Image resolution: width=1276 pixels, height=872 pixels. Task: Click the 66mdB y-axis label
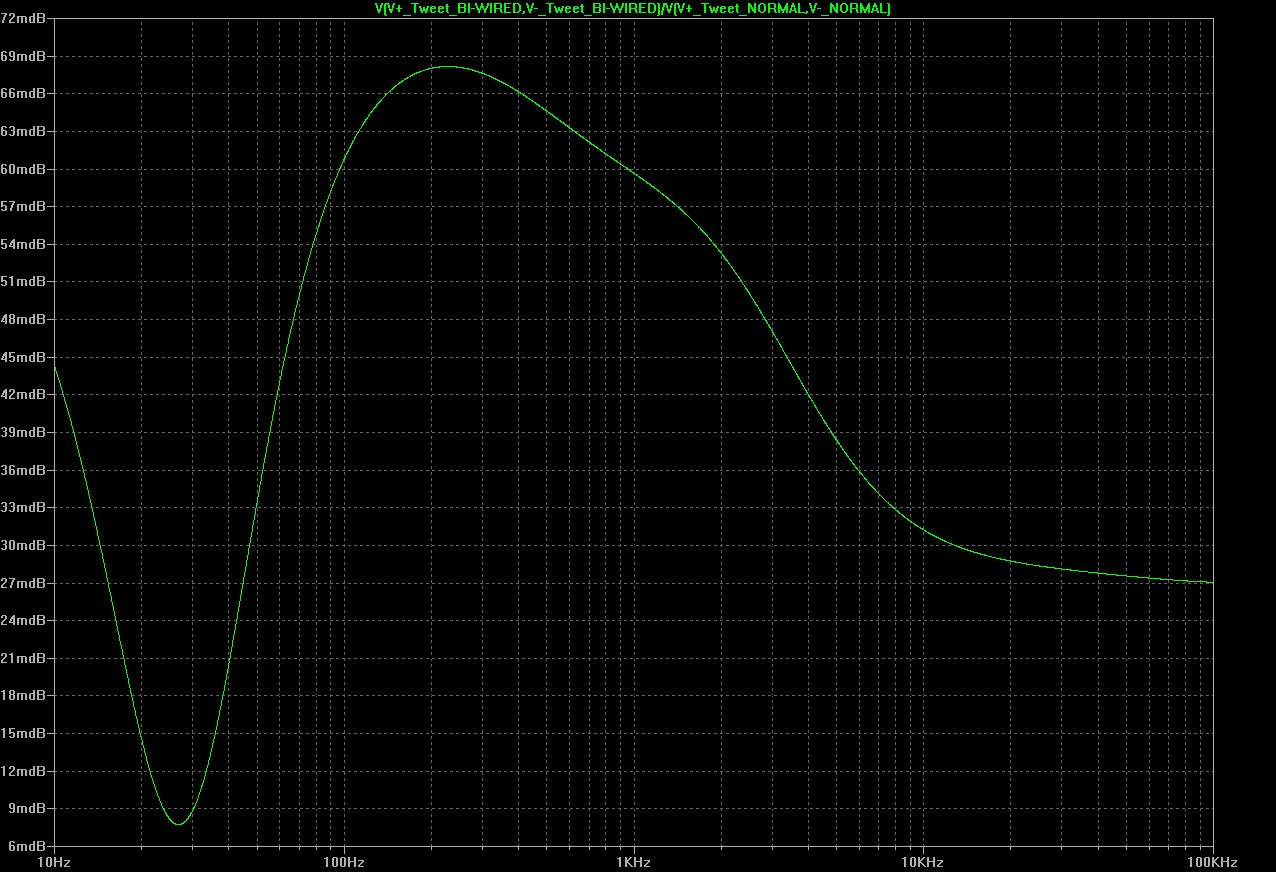click(x=24, y=93)
